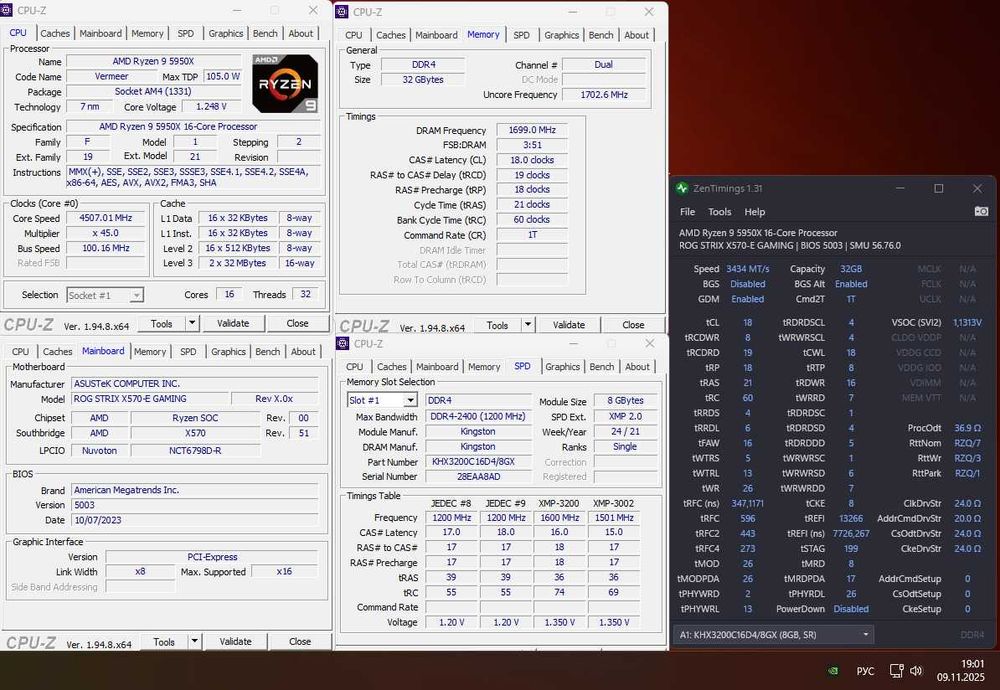This screenshot has width=1000, height=690.
Task: Open the A1: KHX3200C16D4/8GX module dropdown
Action: pos(774,635)
